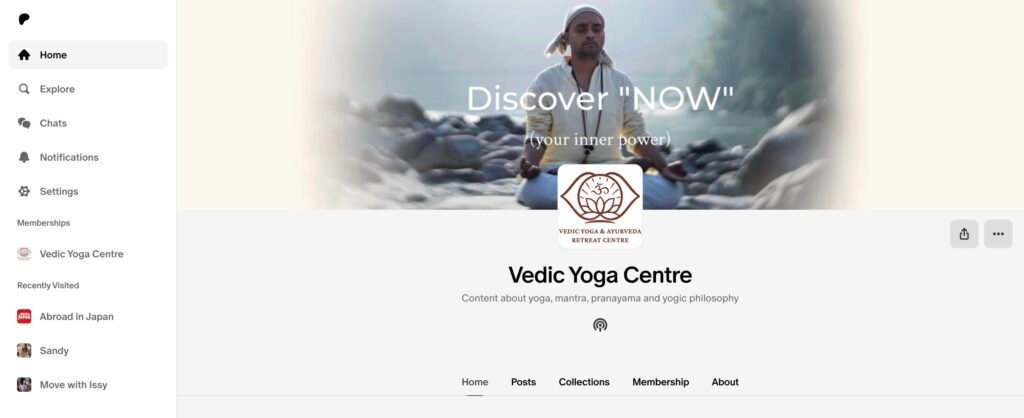Switch to the Posts tab
1024x418 pixels.
click(523, 382)
